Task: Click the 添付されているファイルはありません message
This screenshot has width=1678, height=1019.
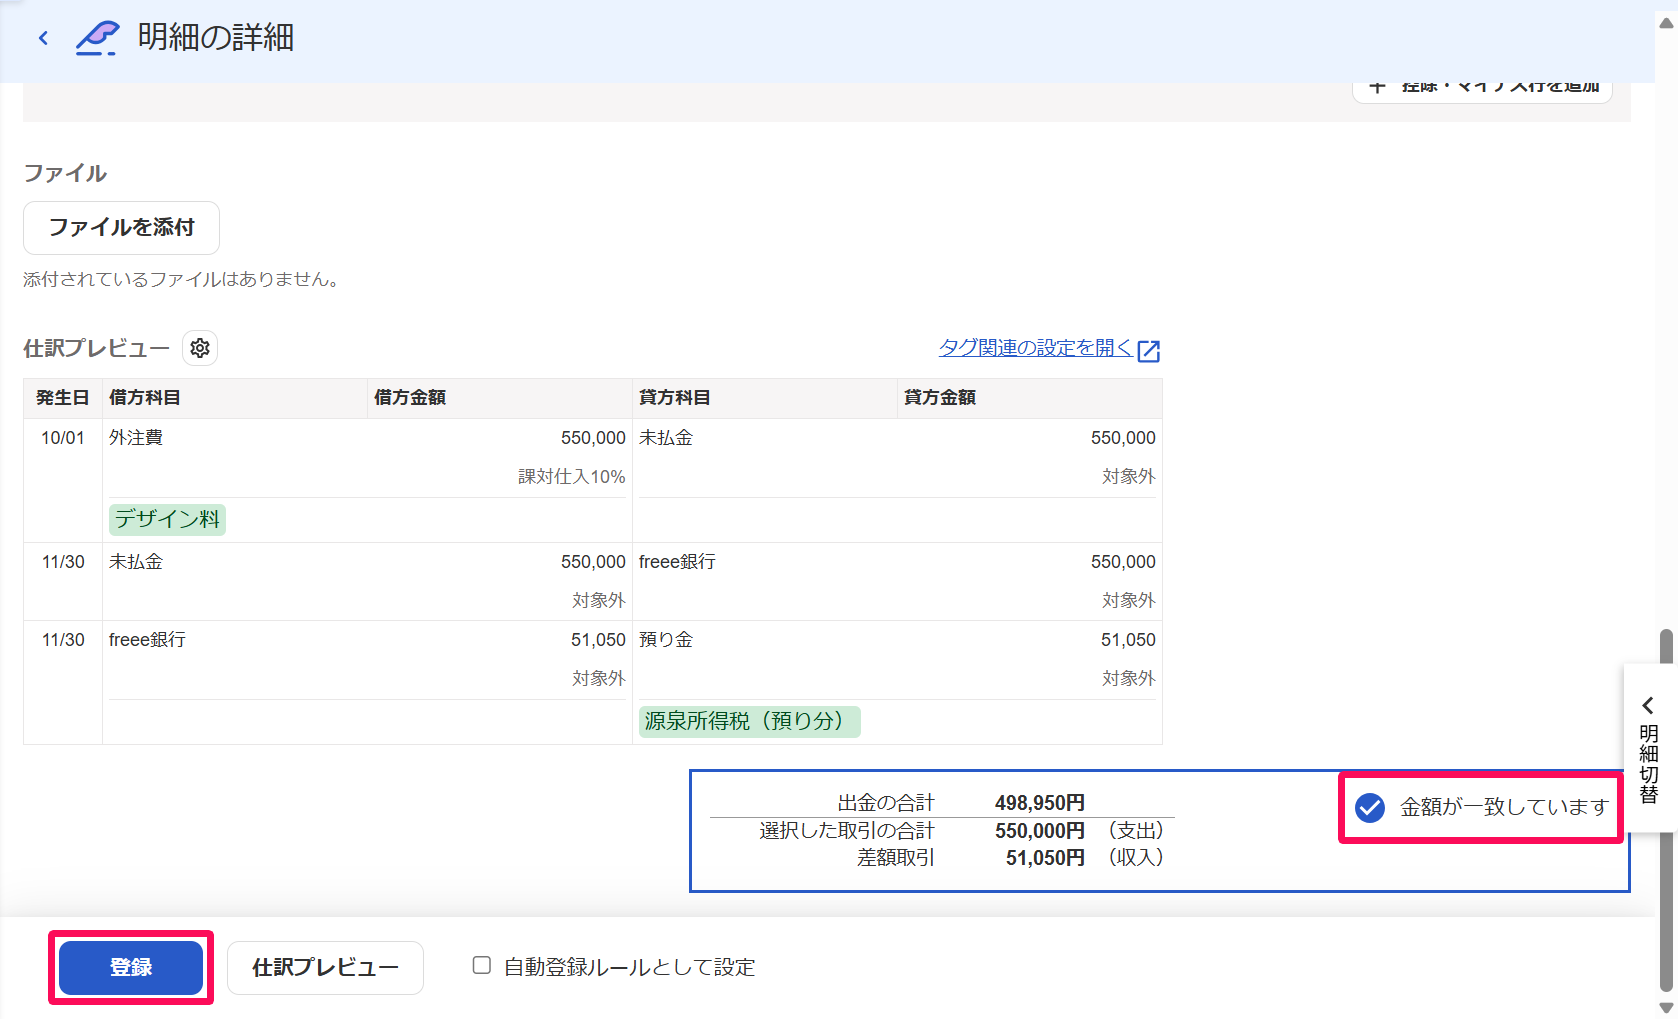Action: [x=184, y=280]
